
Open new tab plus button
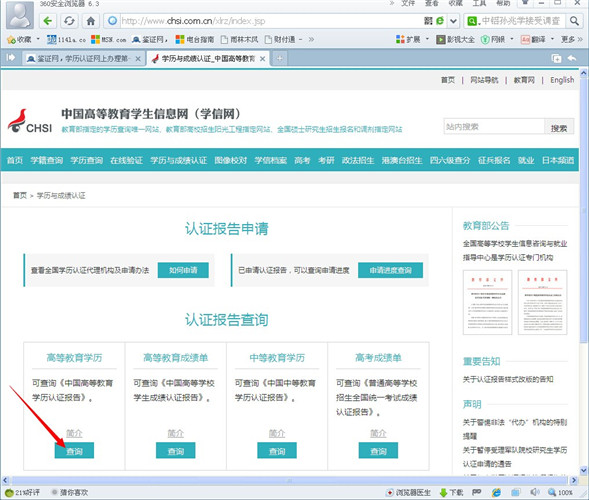coord(279,58)
